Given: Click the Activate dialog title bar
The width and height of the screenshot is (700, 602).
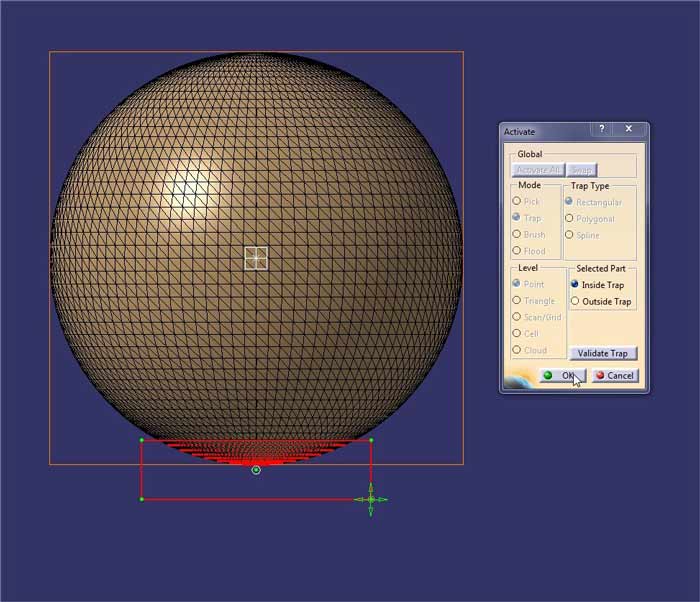Looking at the screenshot, I should [x=546, y=131].
